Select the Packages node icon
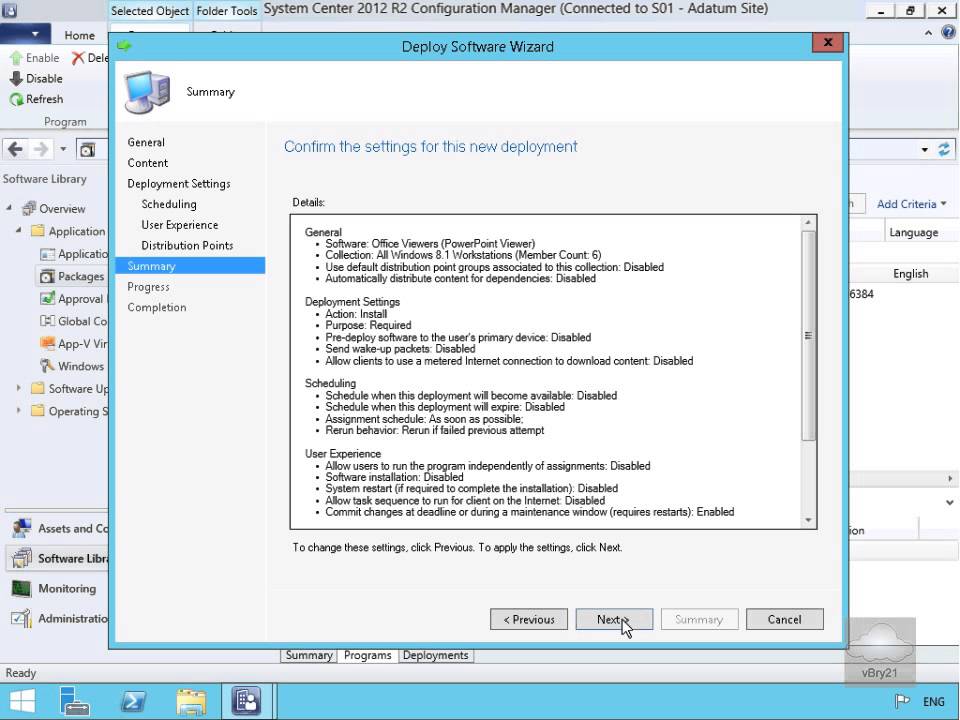 (47, 277)
